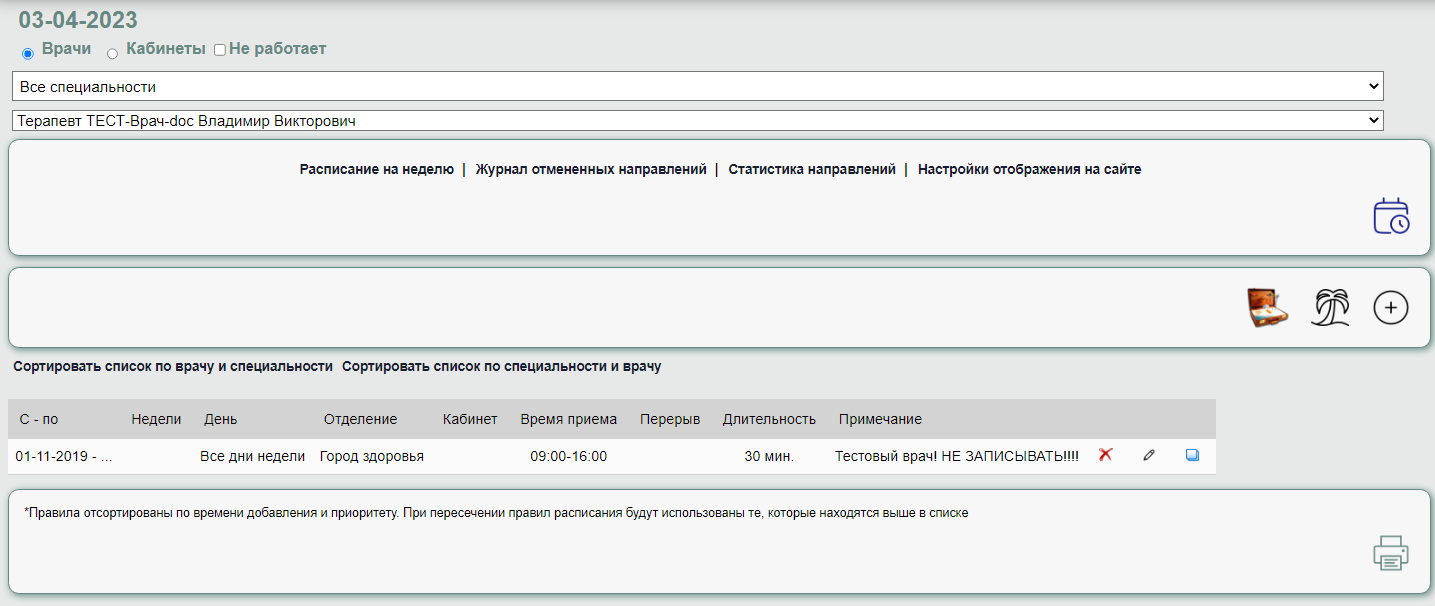Screen dimensions: 1435x606
Task: Open Журнал отмененных направлений
Action: [x=590, y=170]
